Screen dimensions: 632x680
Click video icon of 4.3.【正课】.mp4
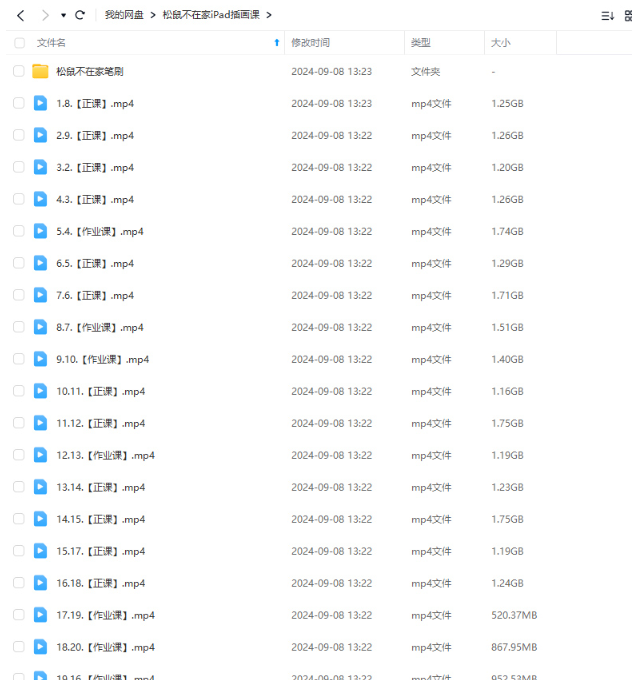(x=40, y=199)
